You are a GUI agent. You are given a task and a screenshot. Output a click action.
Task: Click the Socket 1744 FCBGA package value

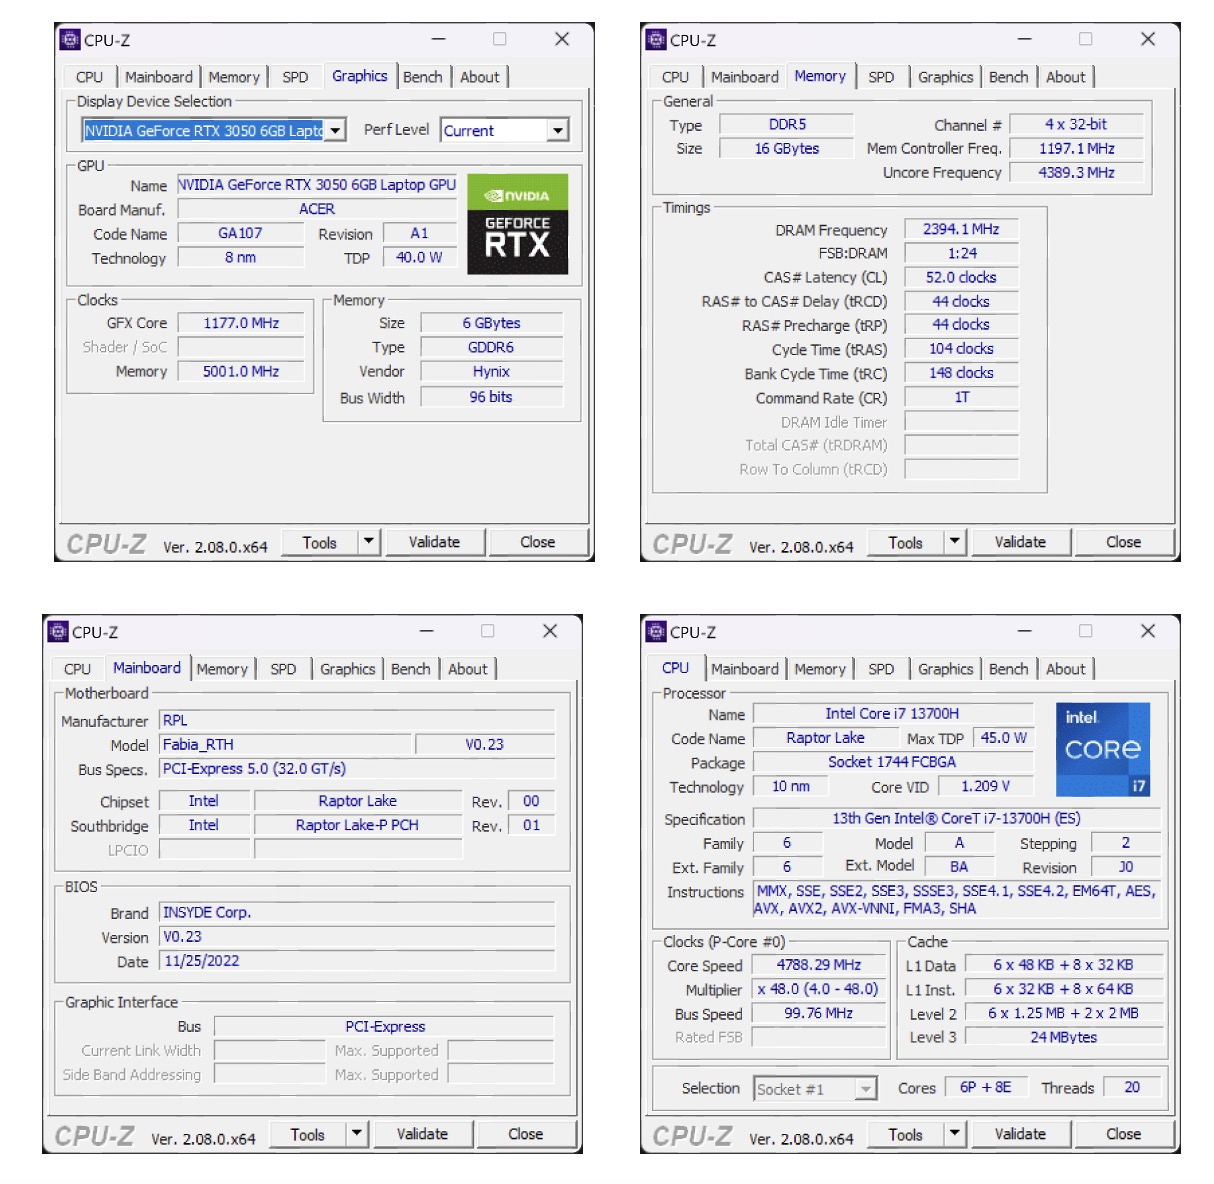point(892,762)
